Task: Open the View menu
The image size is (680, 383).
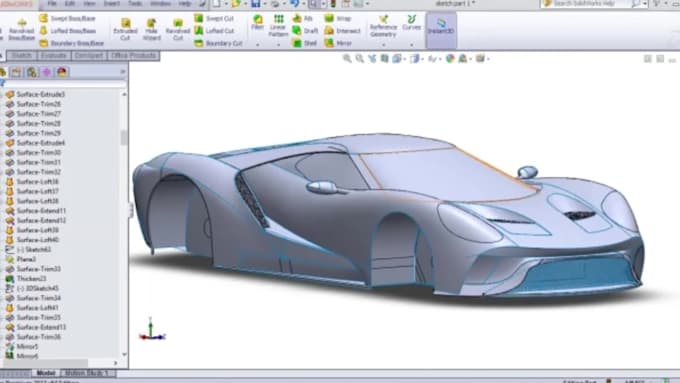Action: coord(89,3)
